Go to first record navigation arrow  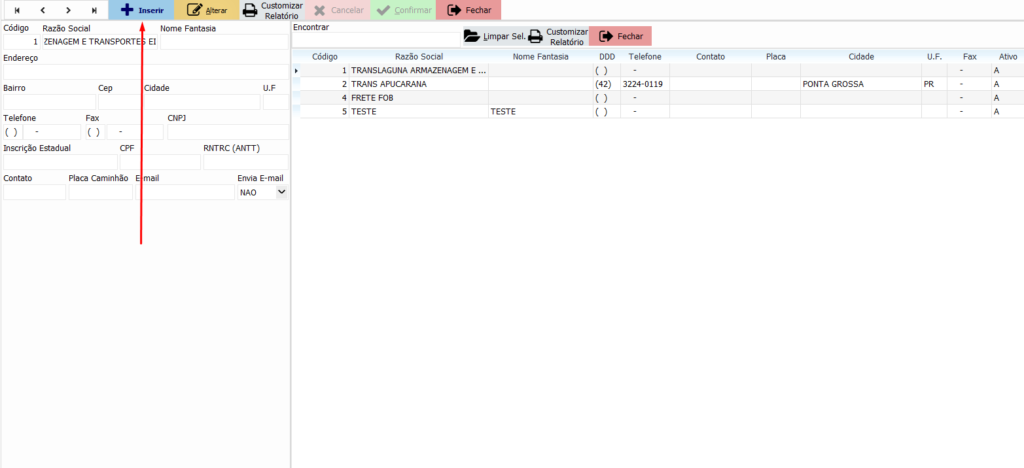(x=17, y=10)
